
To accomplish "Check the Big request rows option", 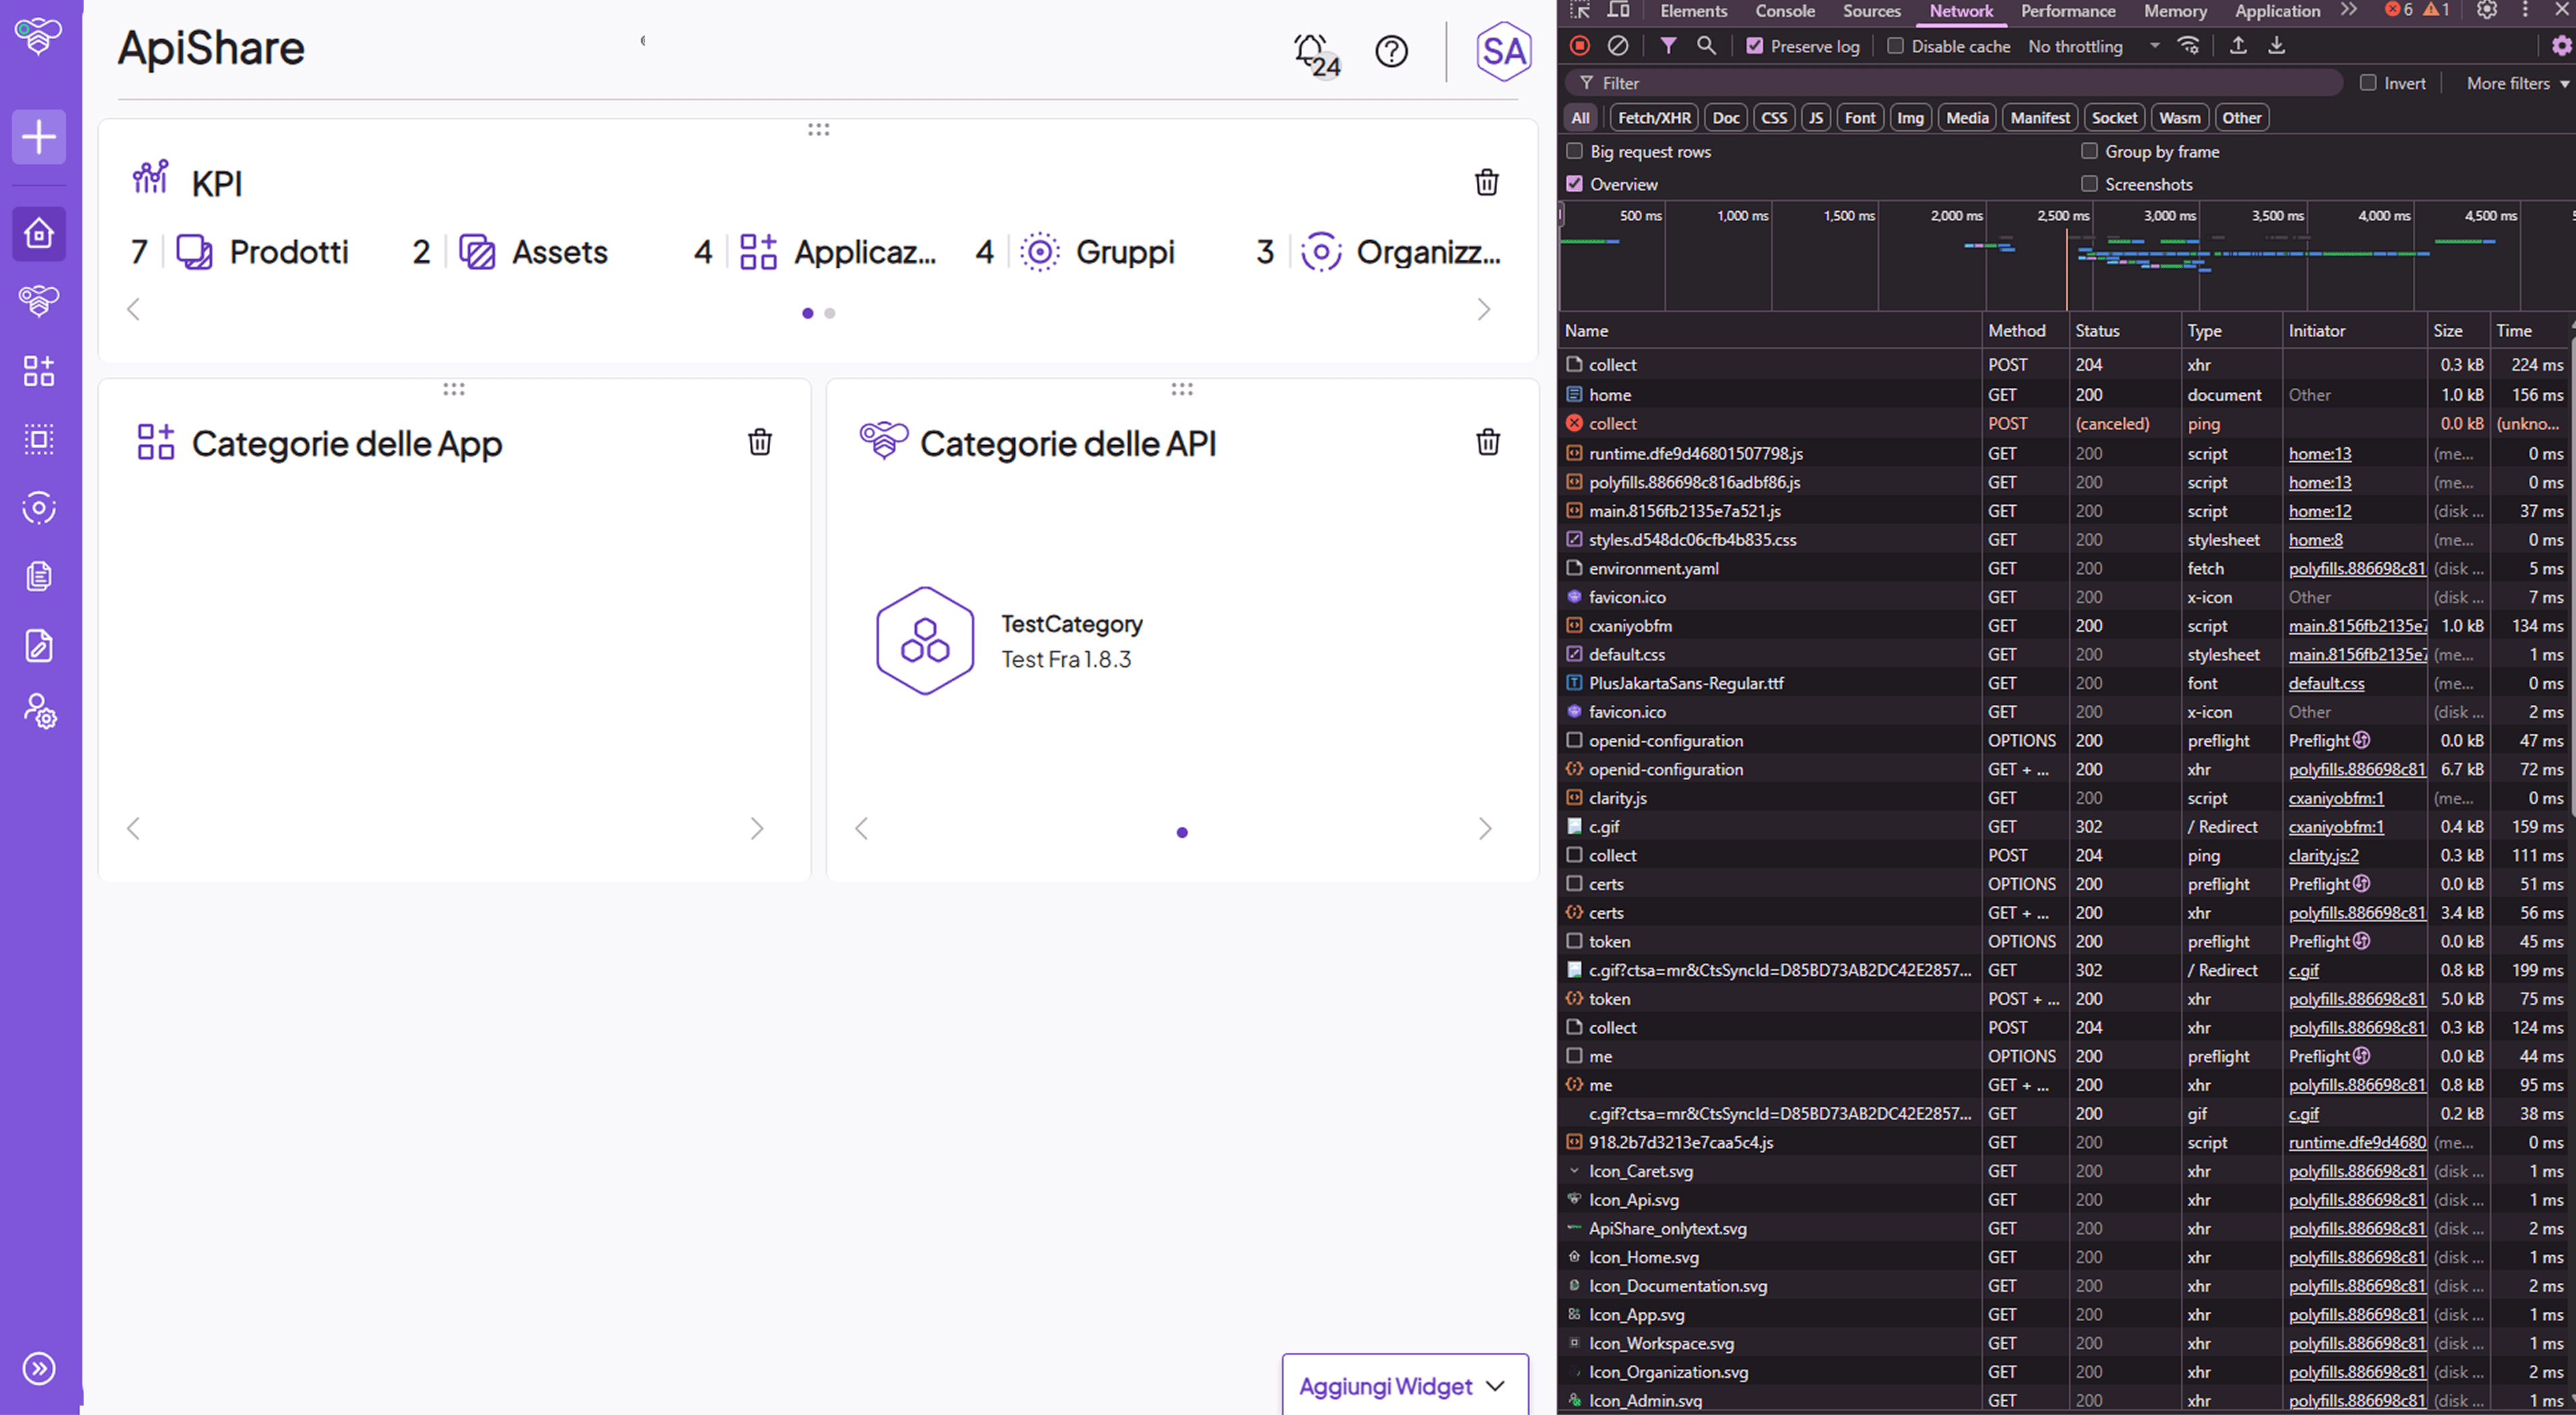I will click(1574, 151).
